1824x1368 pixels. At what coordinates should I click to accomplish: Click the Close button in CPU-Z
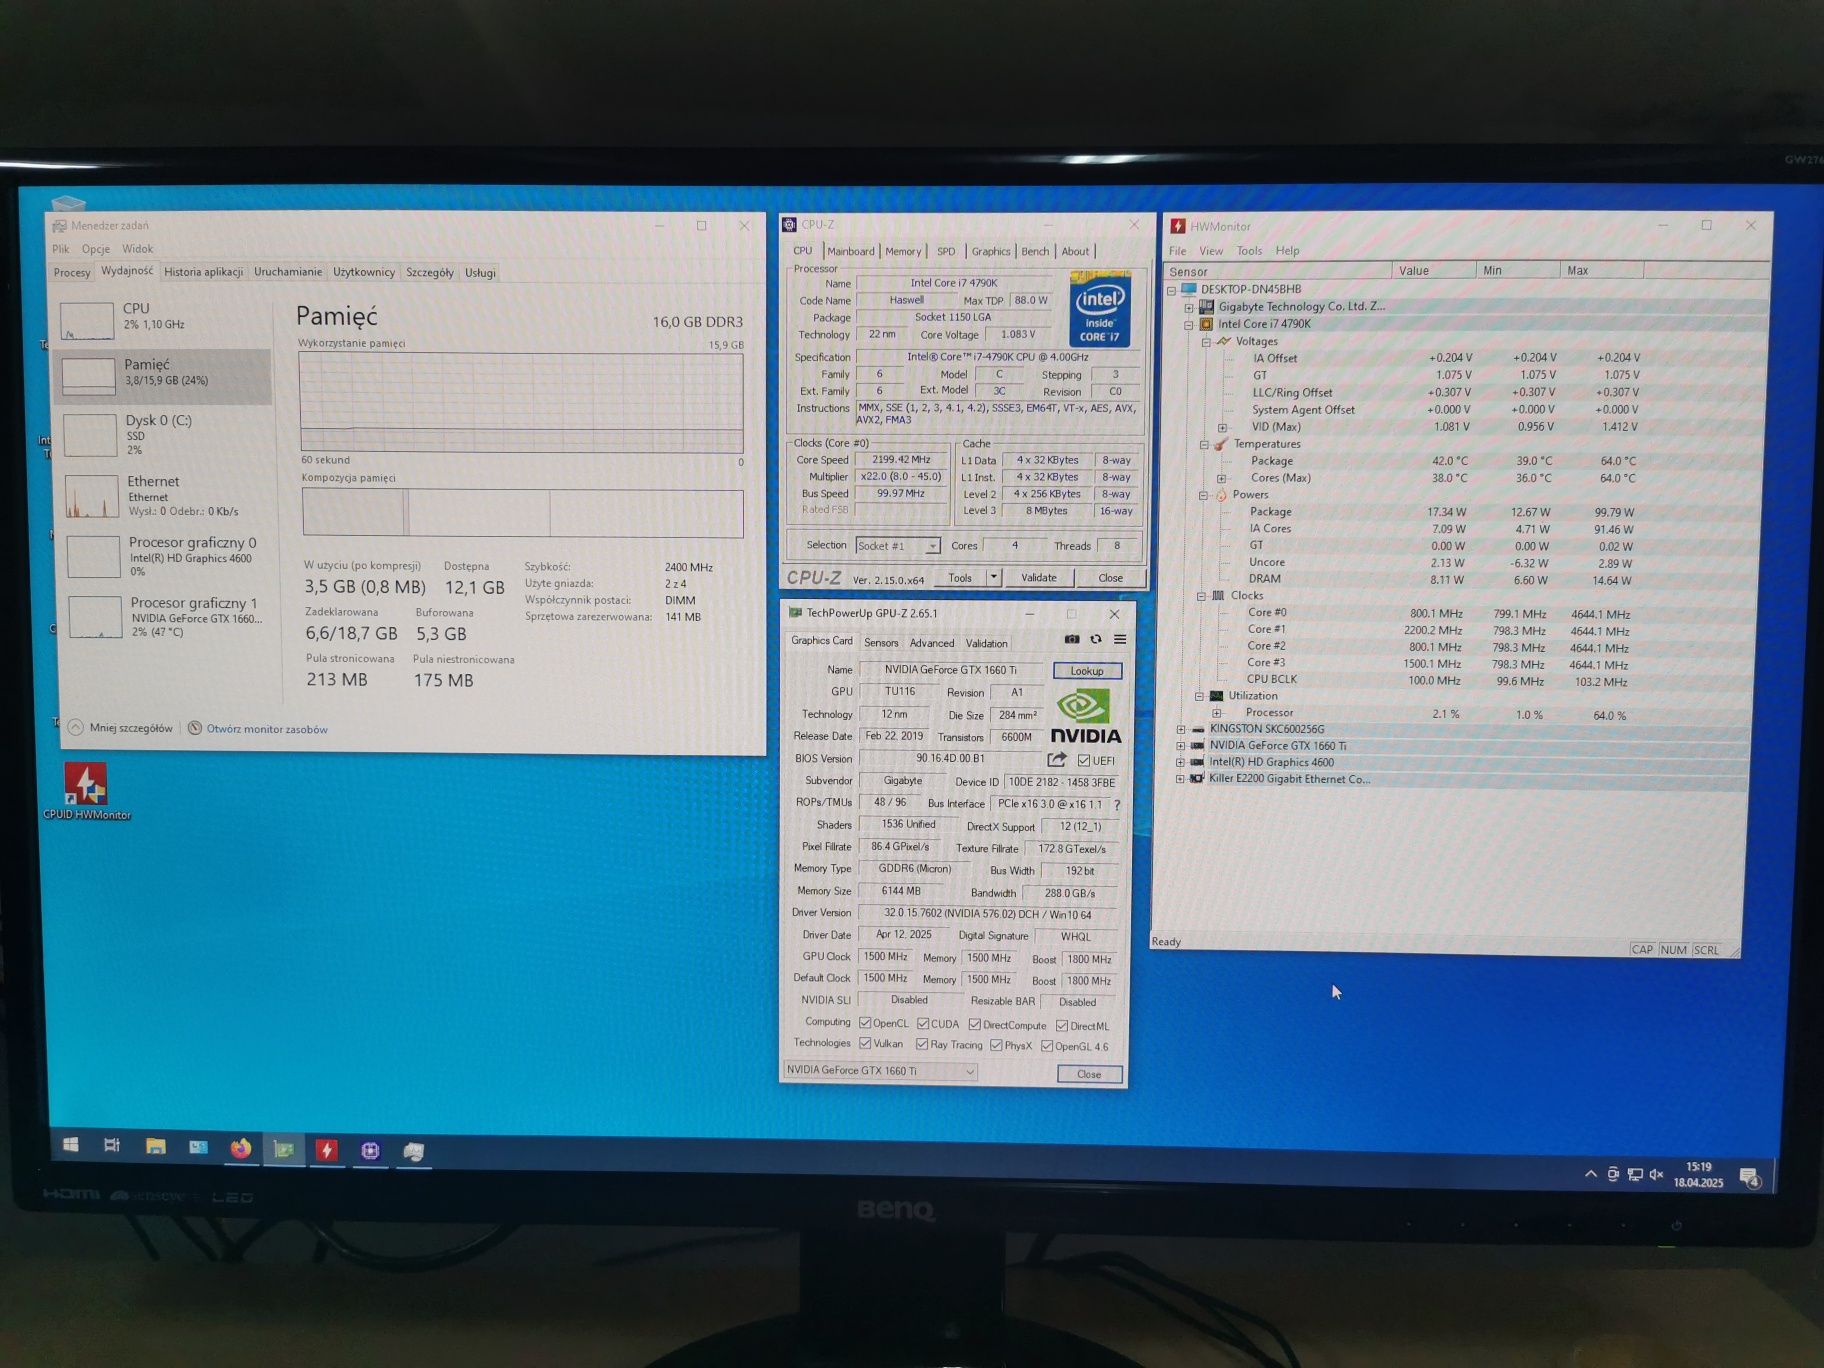pos(1110,578)
